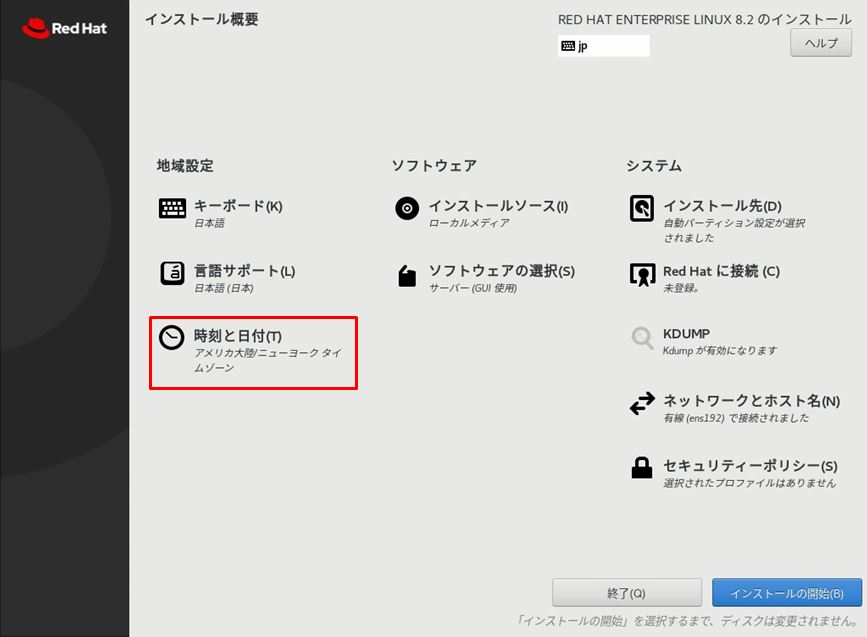The width and height of the screenshot is (867, 637).
Task: Click the certificate icon for Red Hat に接続
Action: (x=642, y=275)
